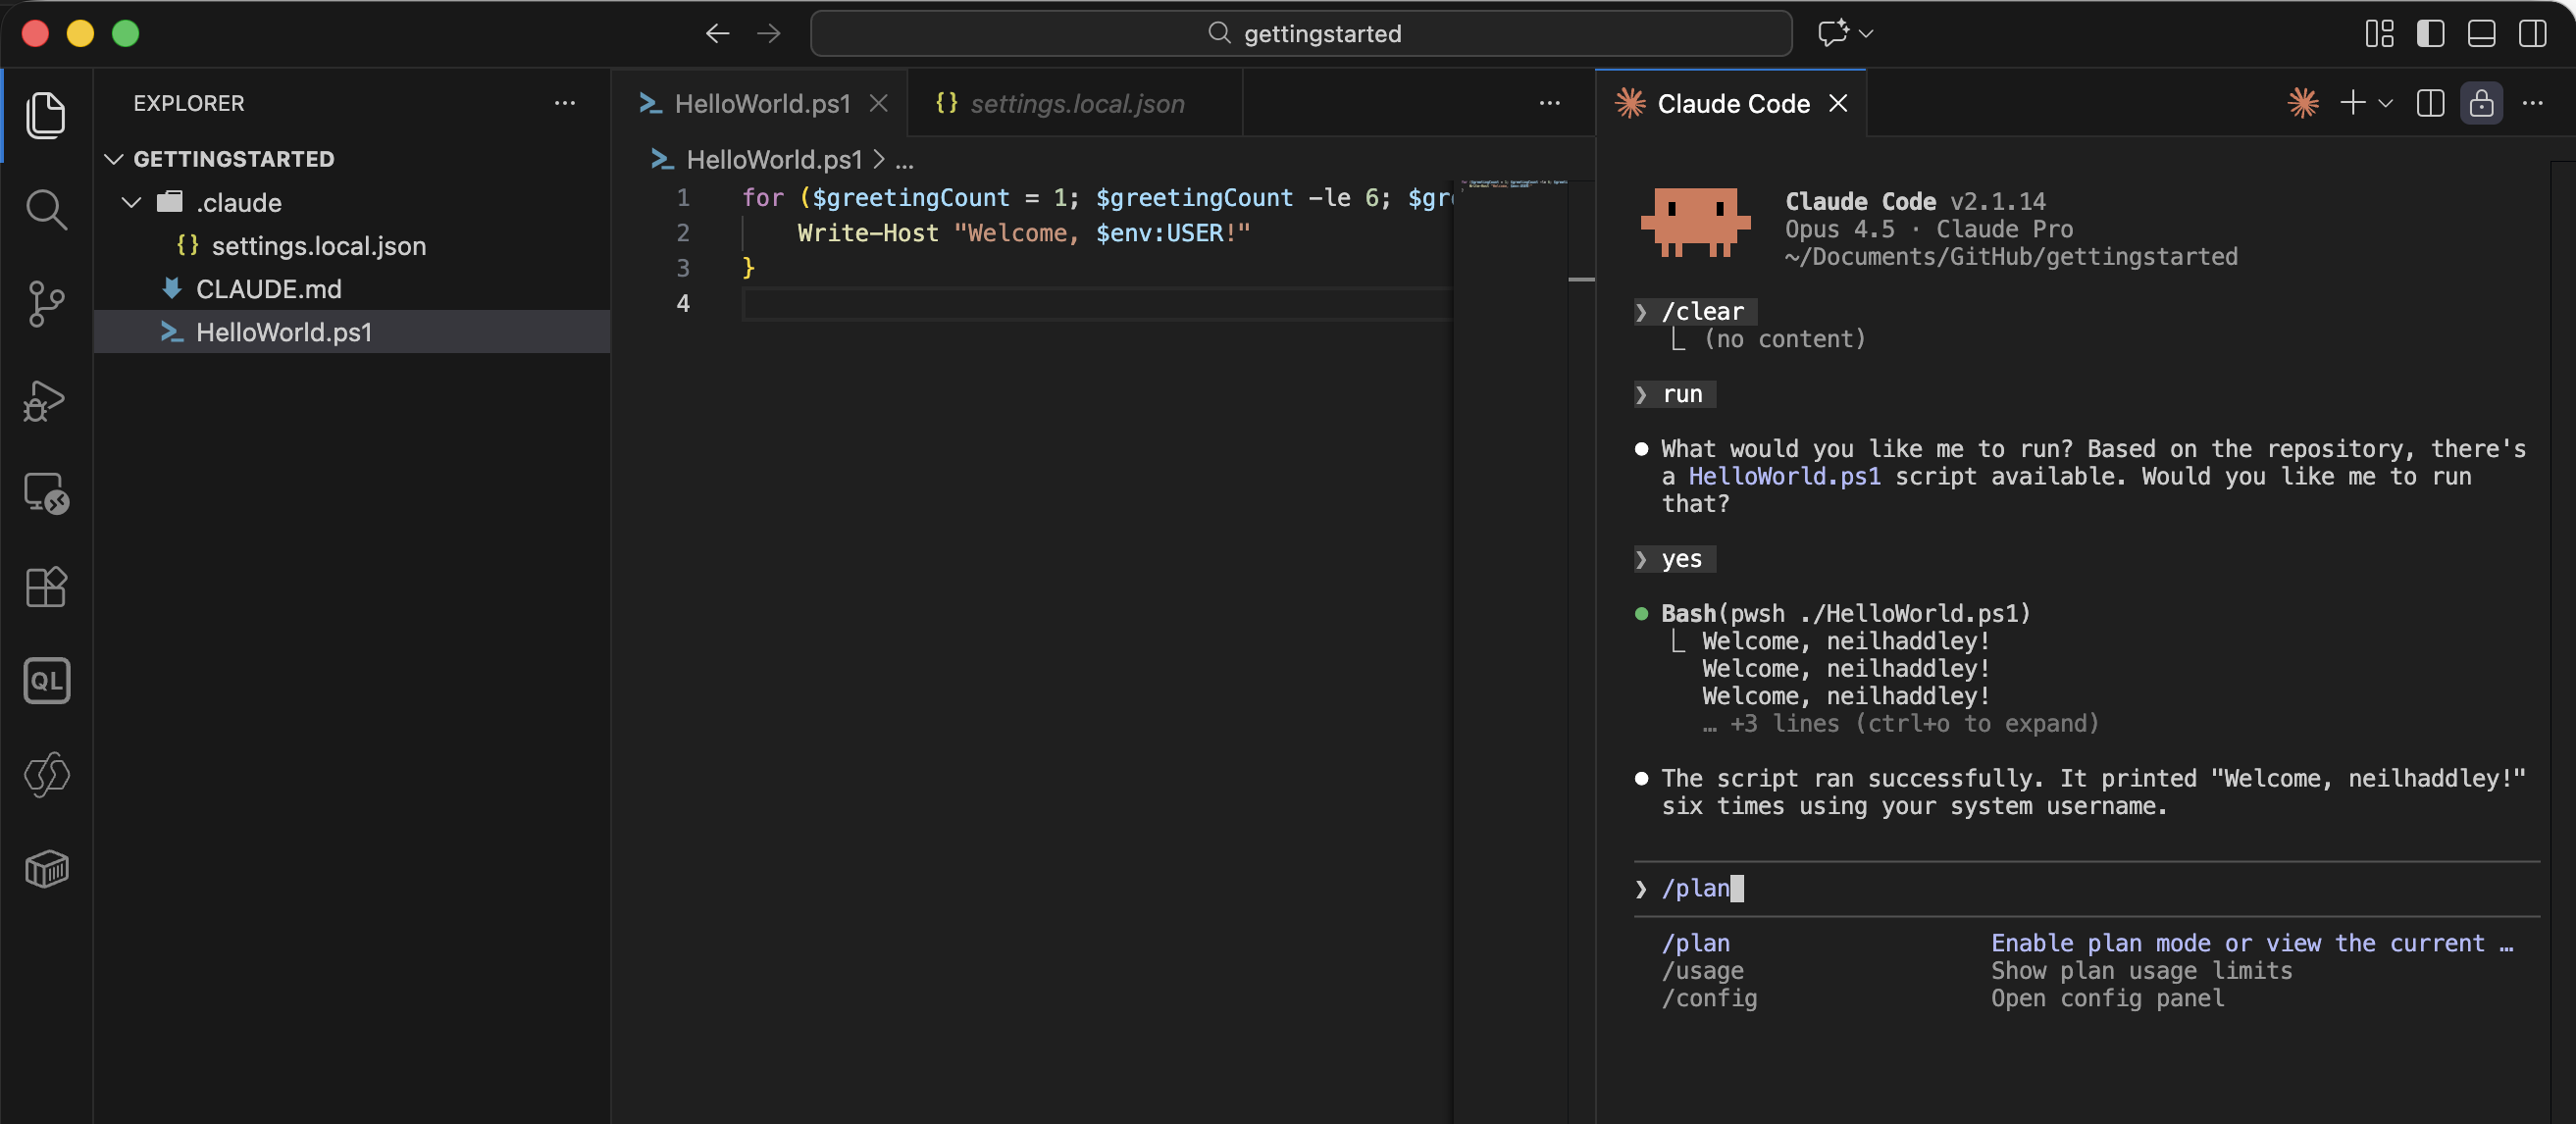Click the lock editor group icon
Screen dimensions: 2576x1124
pyautogui.click(x=2481, y=103)
